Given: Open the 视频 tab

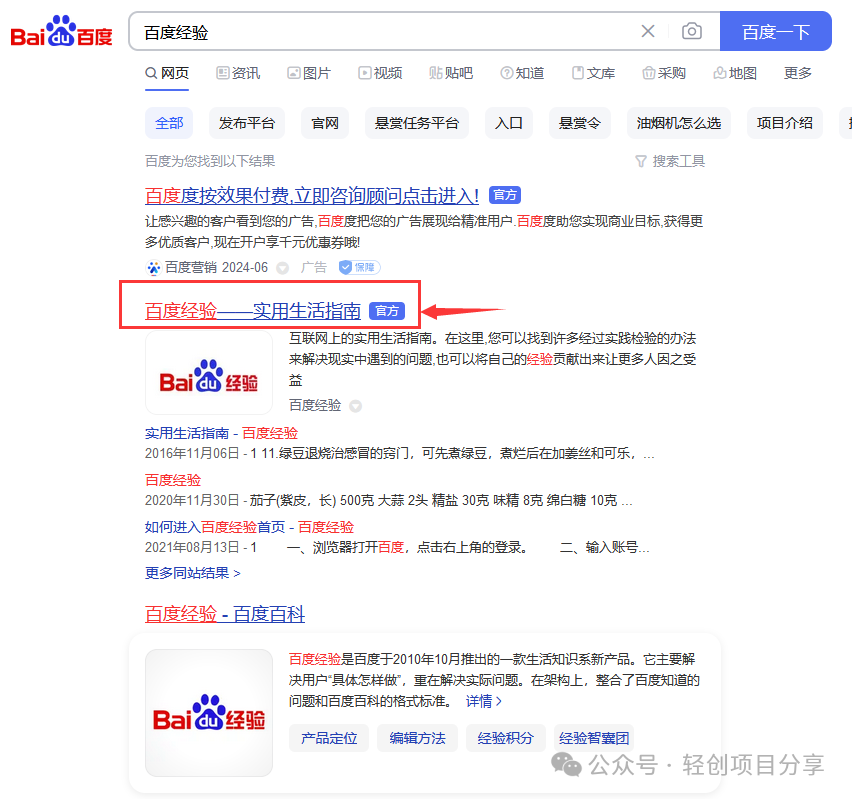Looking at the screenshot, I should pyautogui.click(x=380, y=73).
